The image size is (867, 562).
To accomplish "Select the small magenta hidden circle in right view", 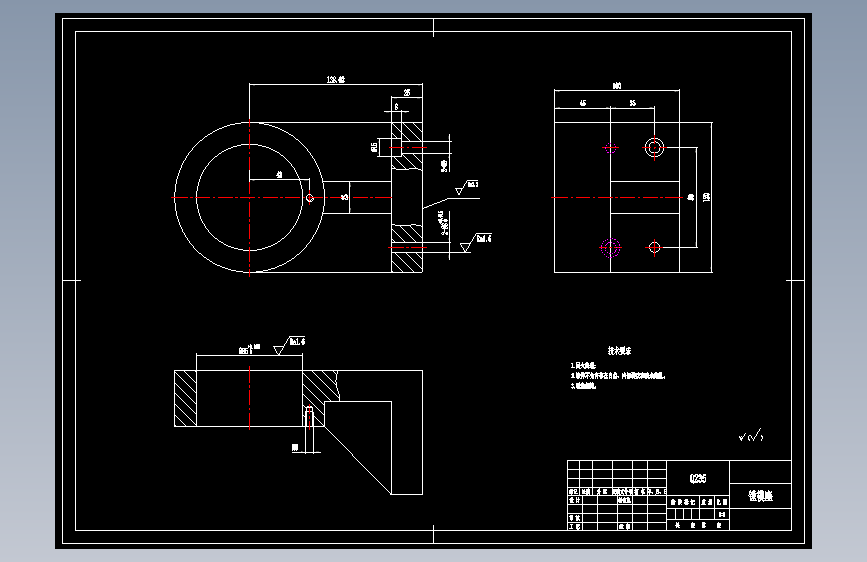I will (x=610, y=148).
